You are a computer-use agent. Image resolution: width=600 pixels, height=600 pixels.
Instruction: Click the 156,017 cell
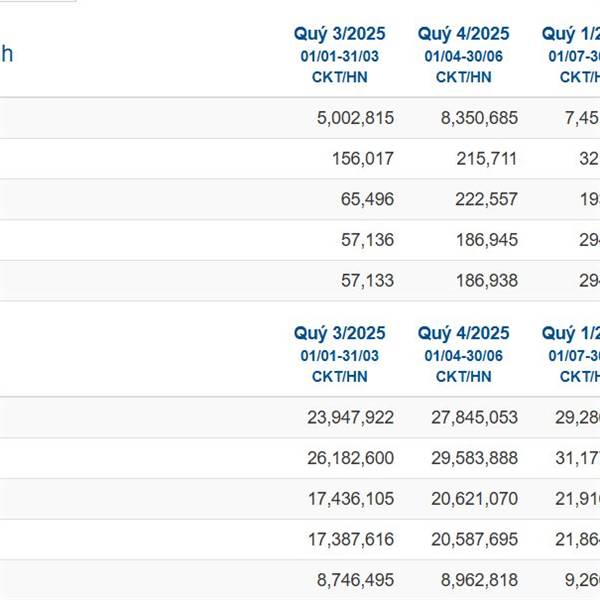(363, 158)
